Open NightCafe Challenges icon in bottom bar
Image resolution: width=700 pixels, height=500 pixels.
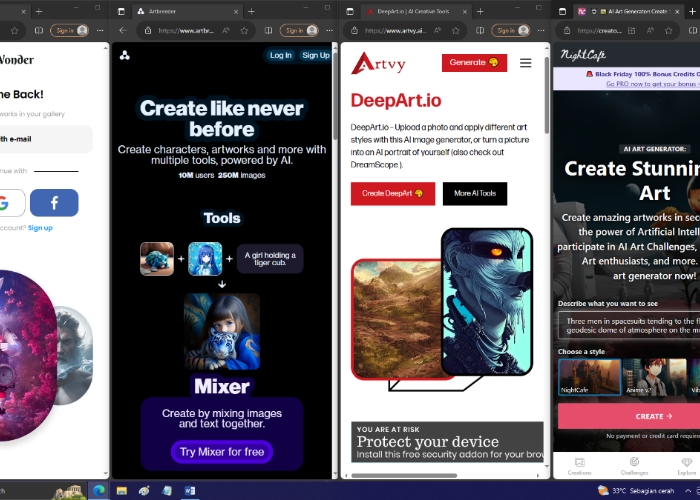[634, 466]
